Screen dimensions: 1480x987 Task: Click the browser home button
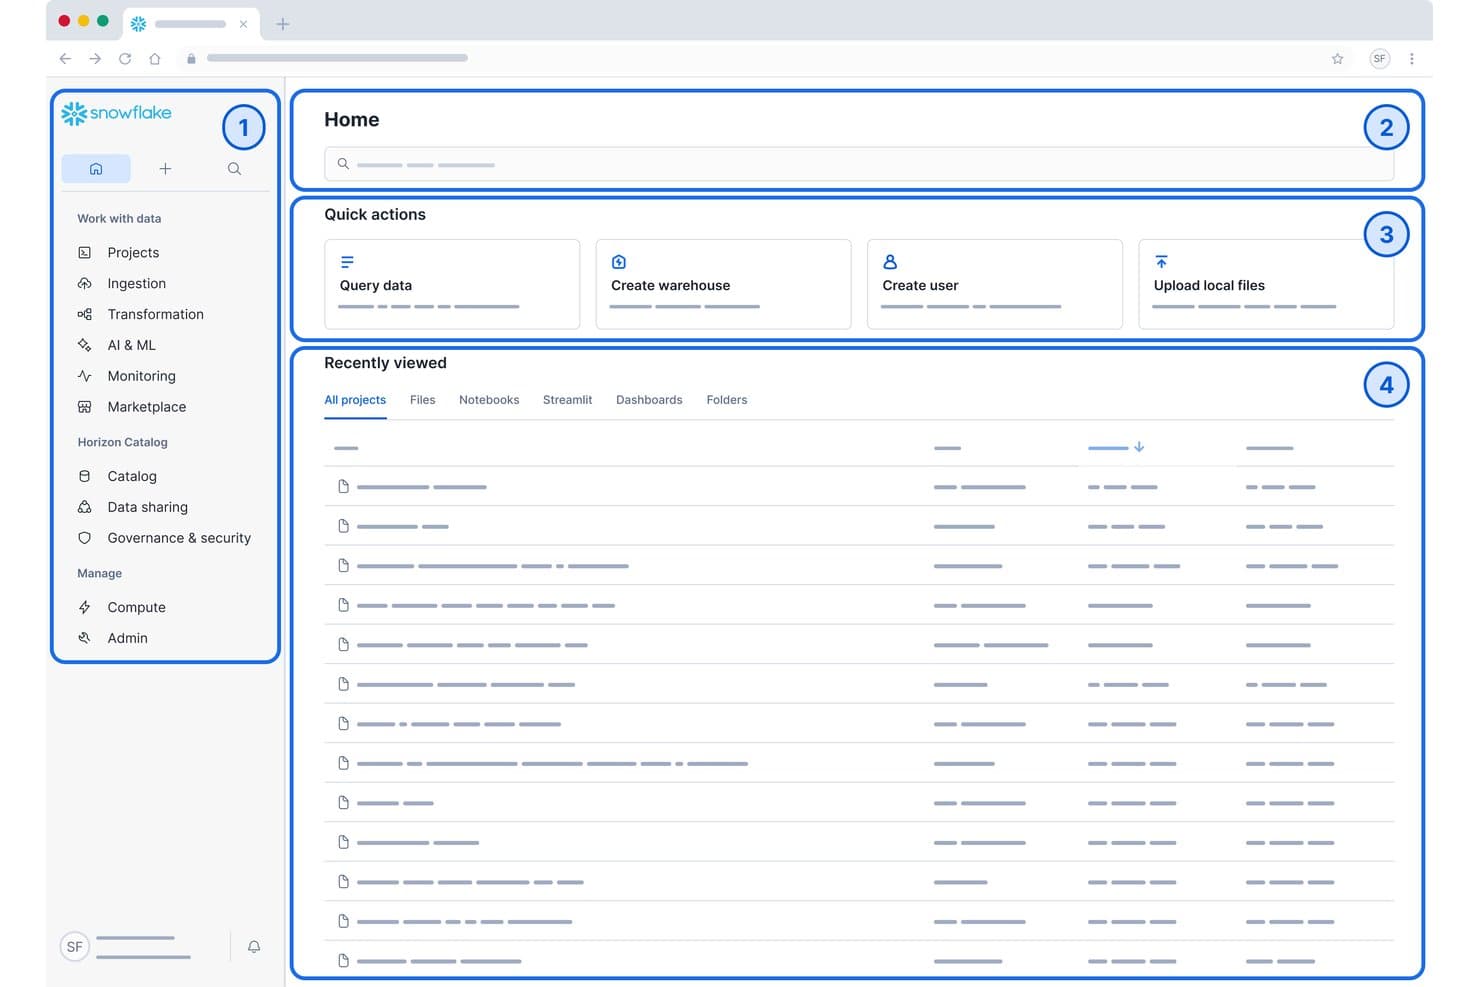click(x=155, y=59)
